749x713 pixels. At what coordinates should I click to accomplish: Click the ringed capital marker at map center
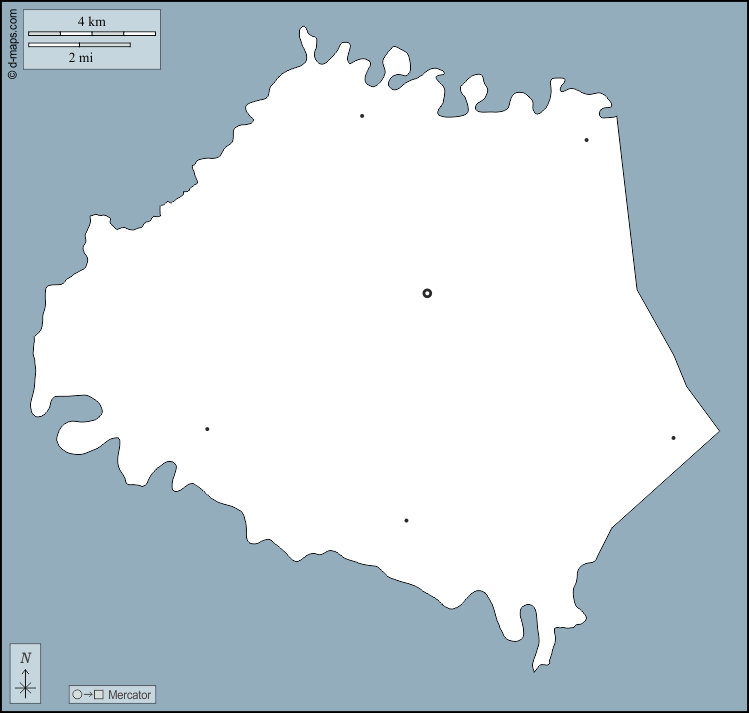pyautogui.click(x=427, y=293)
